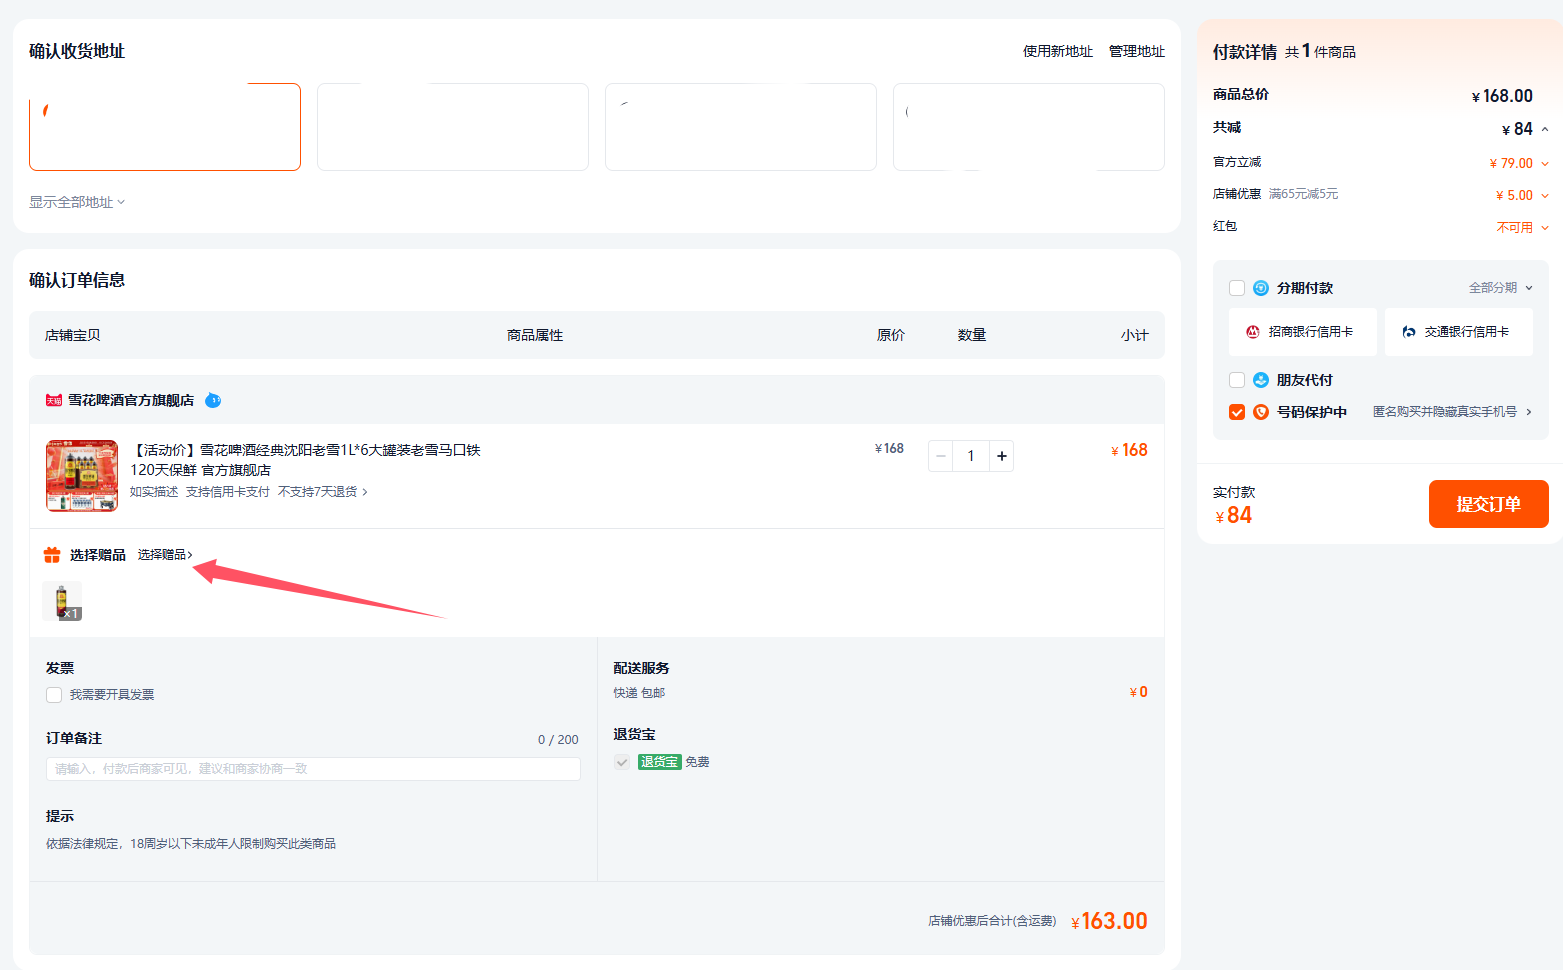
Task: Check the 朋友代付 checkbox
Action: [x=1237, y=380]
